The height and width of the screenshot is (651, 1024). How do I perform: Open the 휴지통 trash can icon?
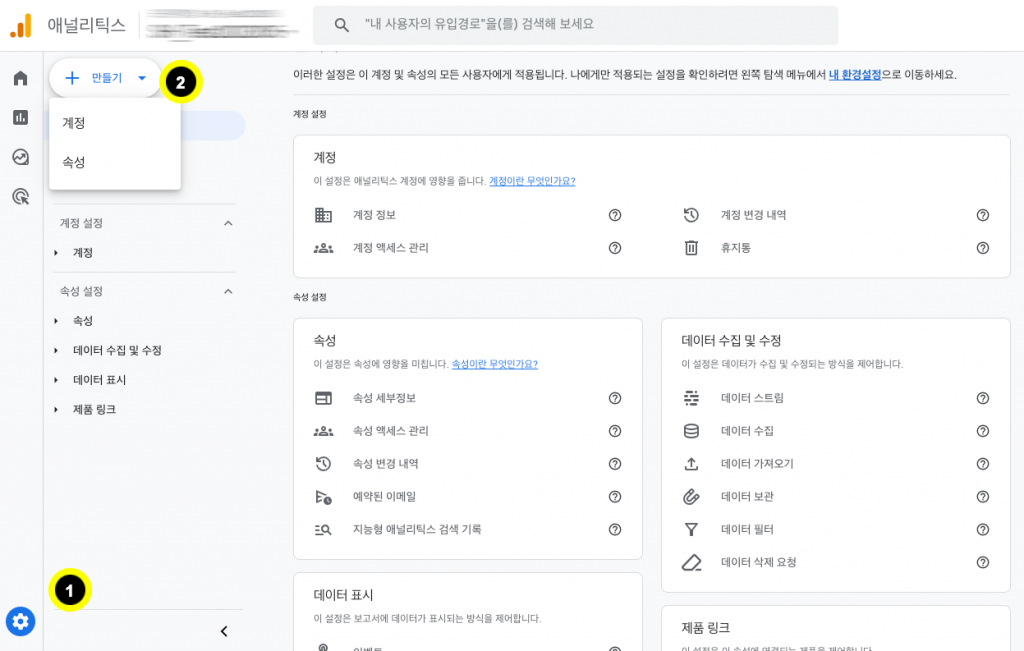692,247
